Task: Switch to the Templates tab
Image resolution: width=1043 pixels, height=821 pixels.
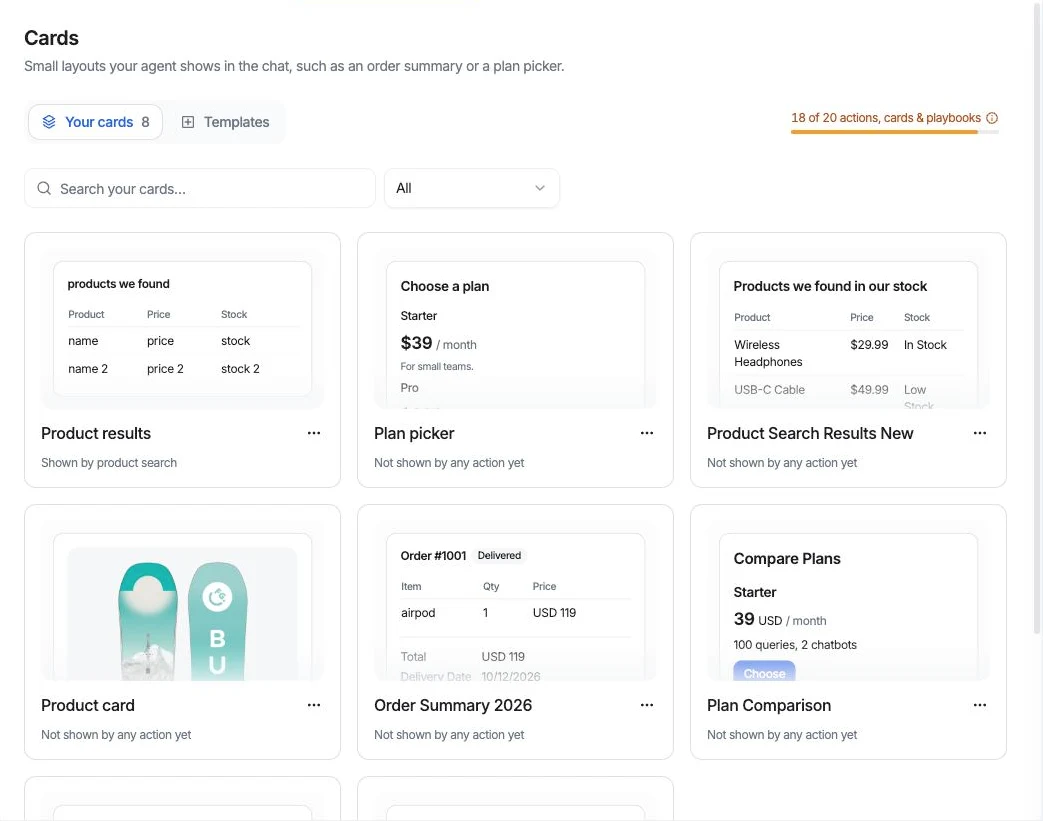Action: click(225, 122)
